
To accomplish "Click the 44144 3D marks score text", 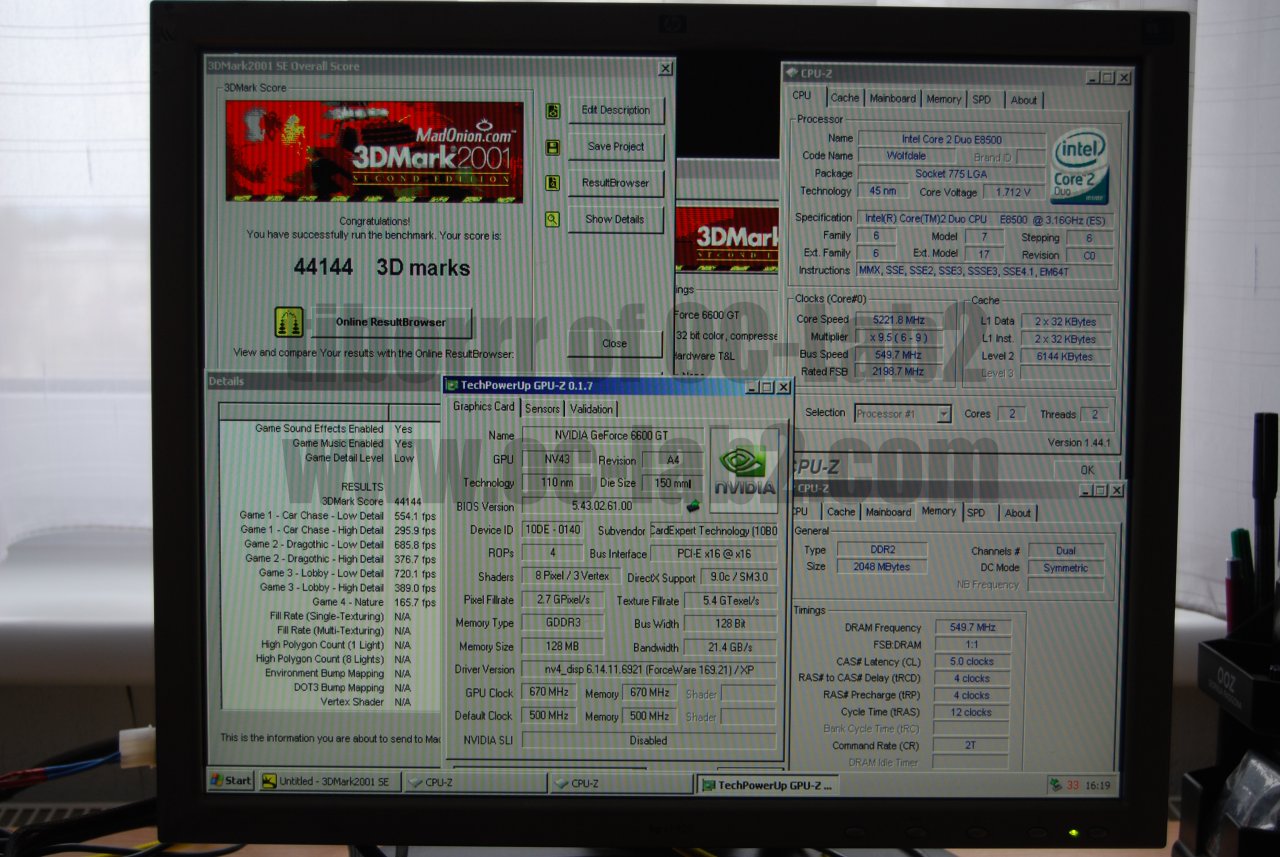I will pos(382,268).
